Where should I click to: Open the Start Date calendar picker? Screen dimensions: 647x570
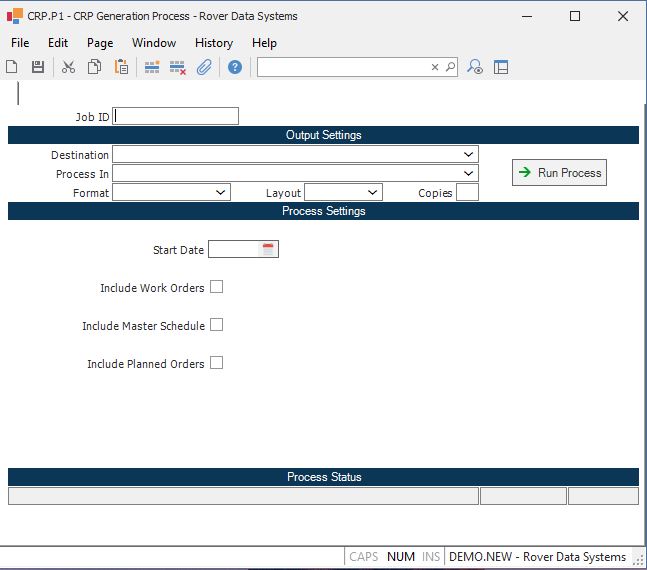(268, 250)
